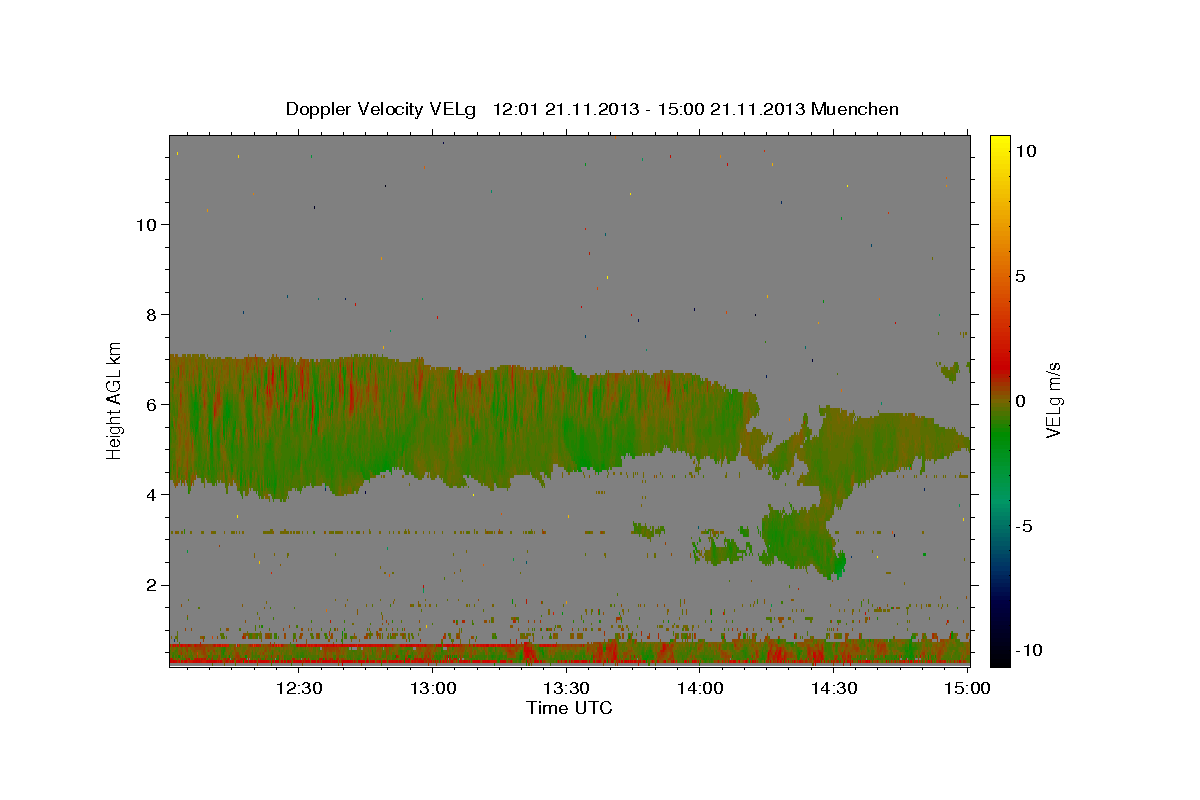Viewport: 1200px width, 800px height.
Task: Click the colorbar value -5 label
Action: coord(1024,526)
